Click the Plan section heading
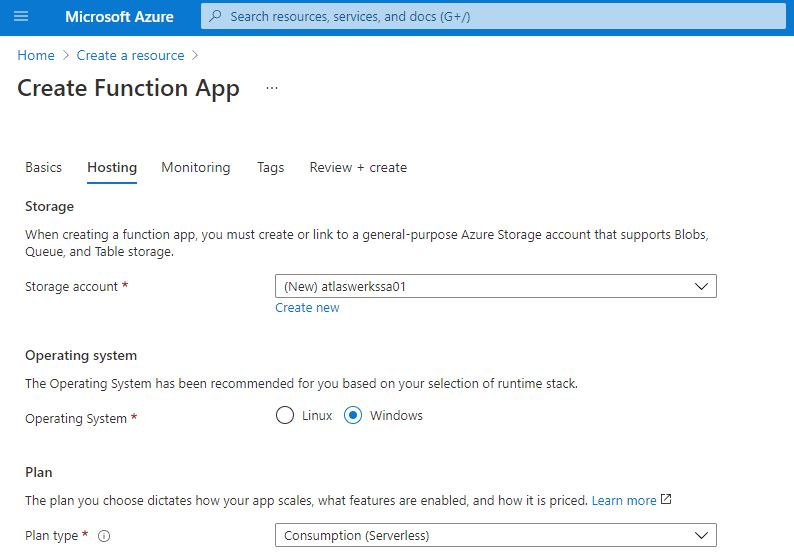794x560 pixels. (38, 472)
